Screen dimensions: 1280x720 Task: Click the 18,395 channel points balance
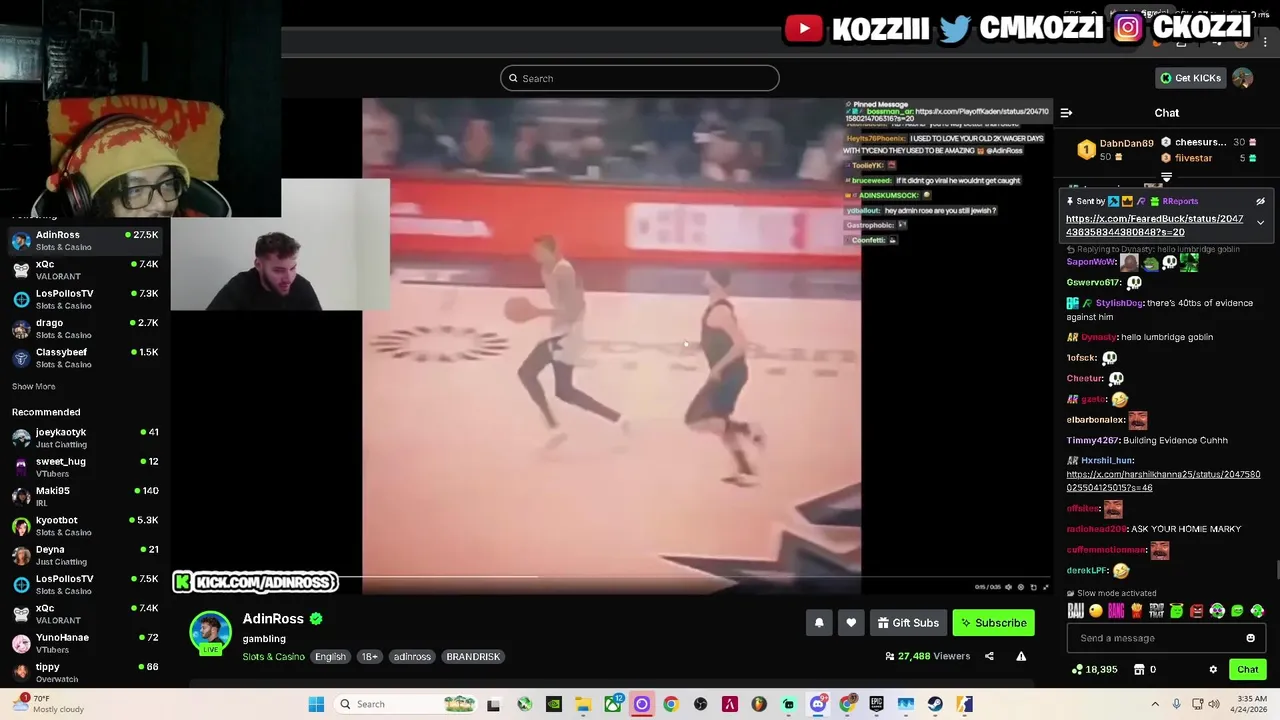pyautogui.click(x=1094, y=669)
